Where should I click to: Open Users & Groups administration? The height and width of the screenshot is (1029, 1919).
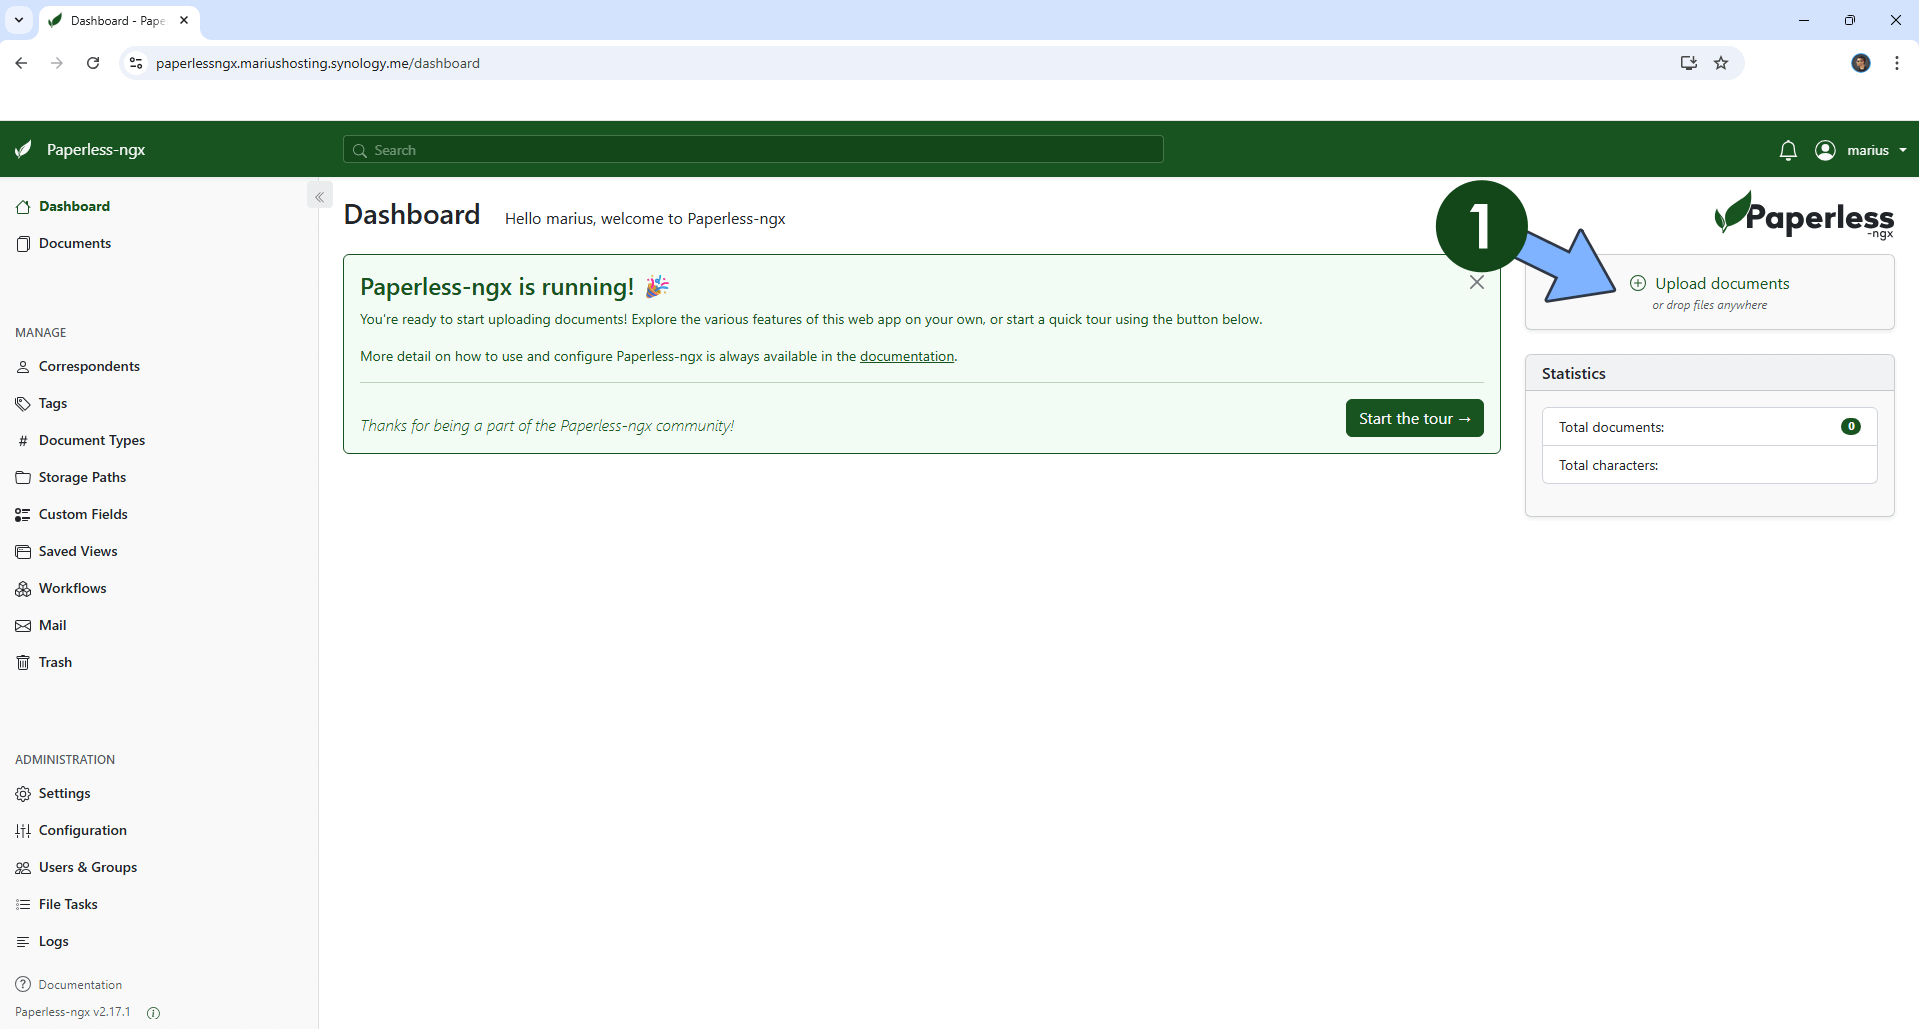point(88,867)
